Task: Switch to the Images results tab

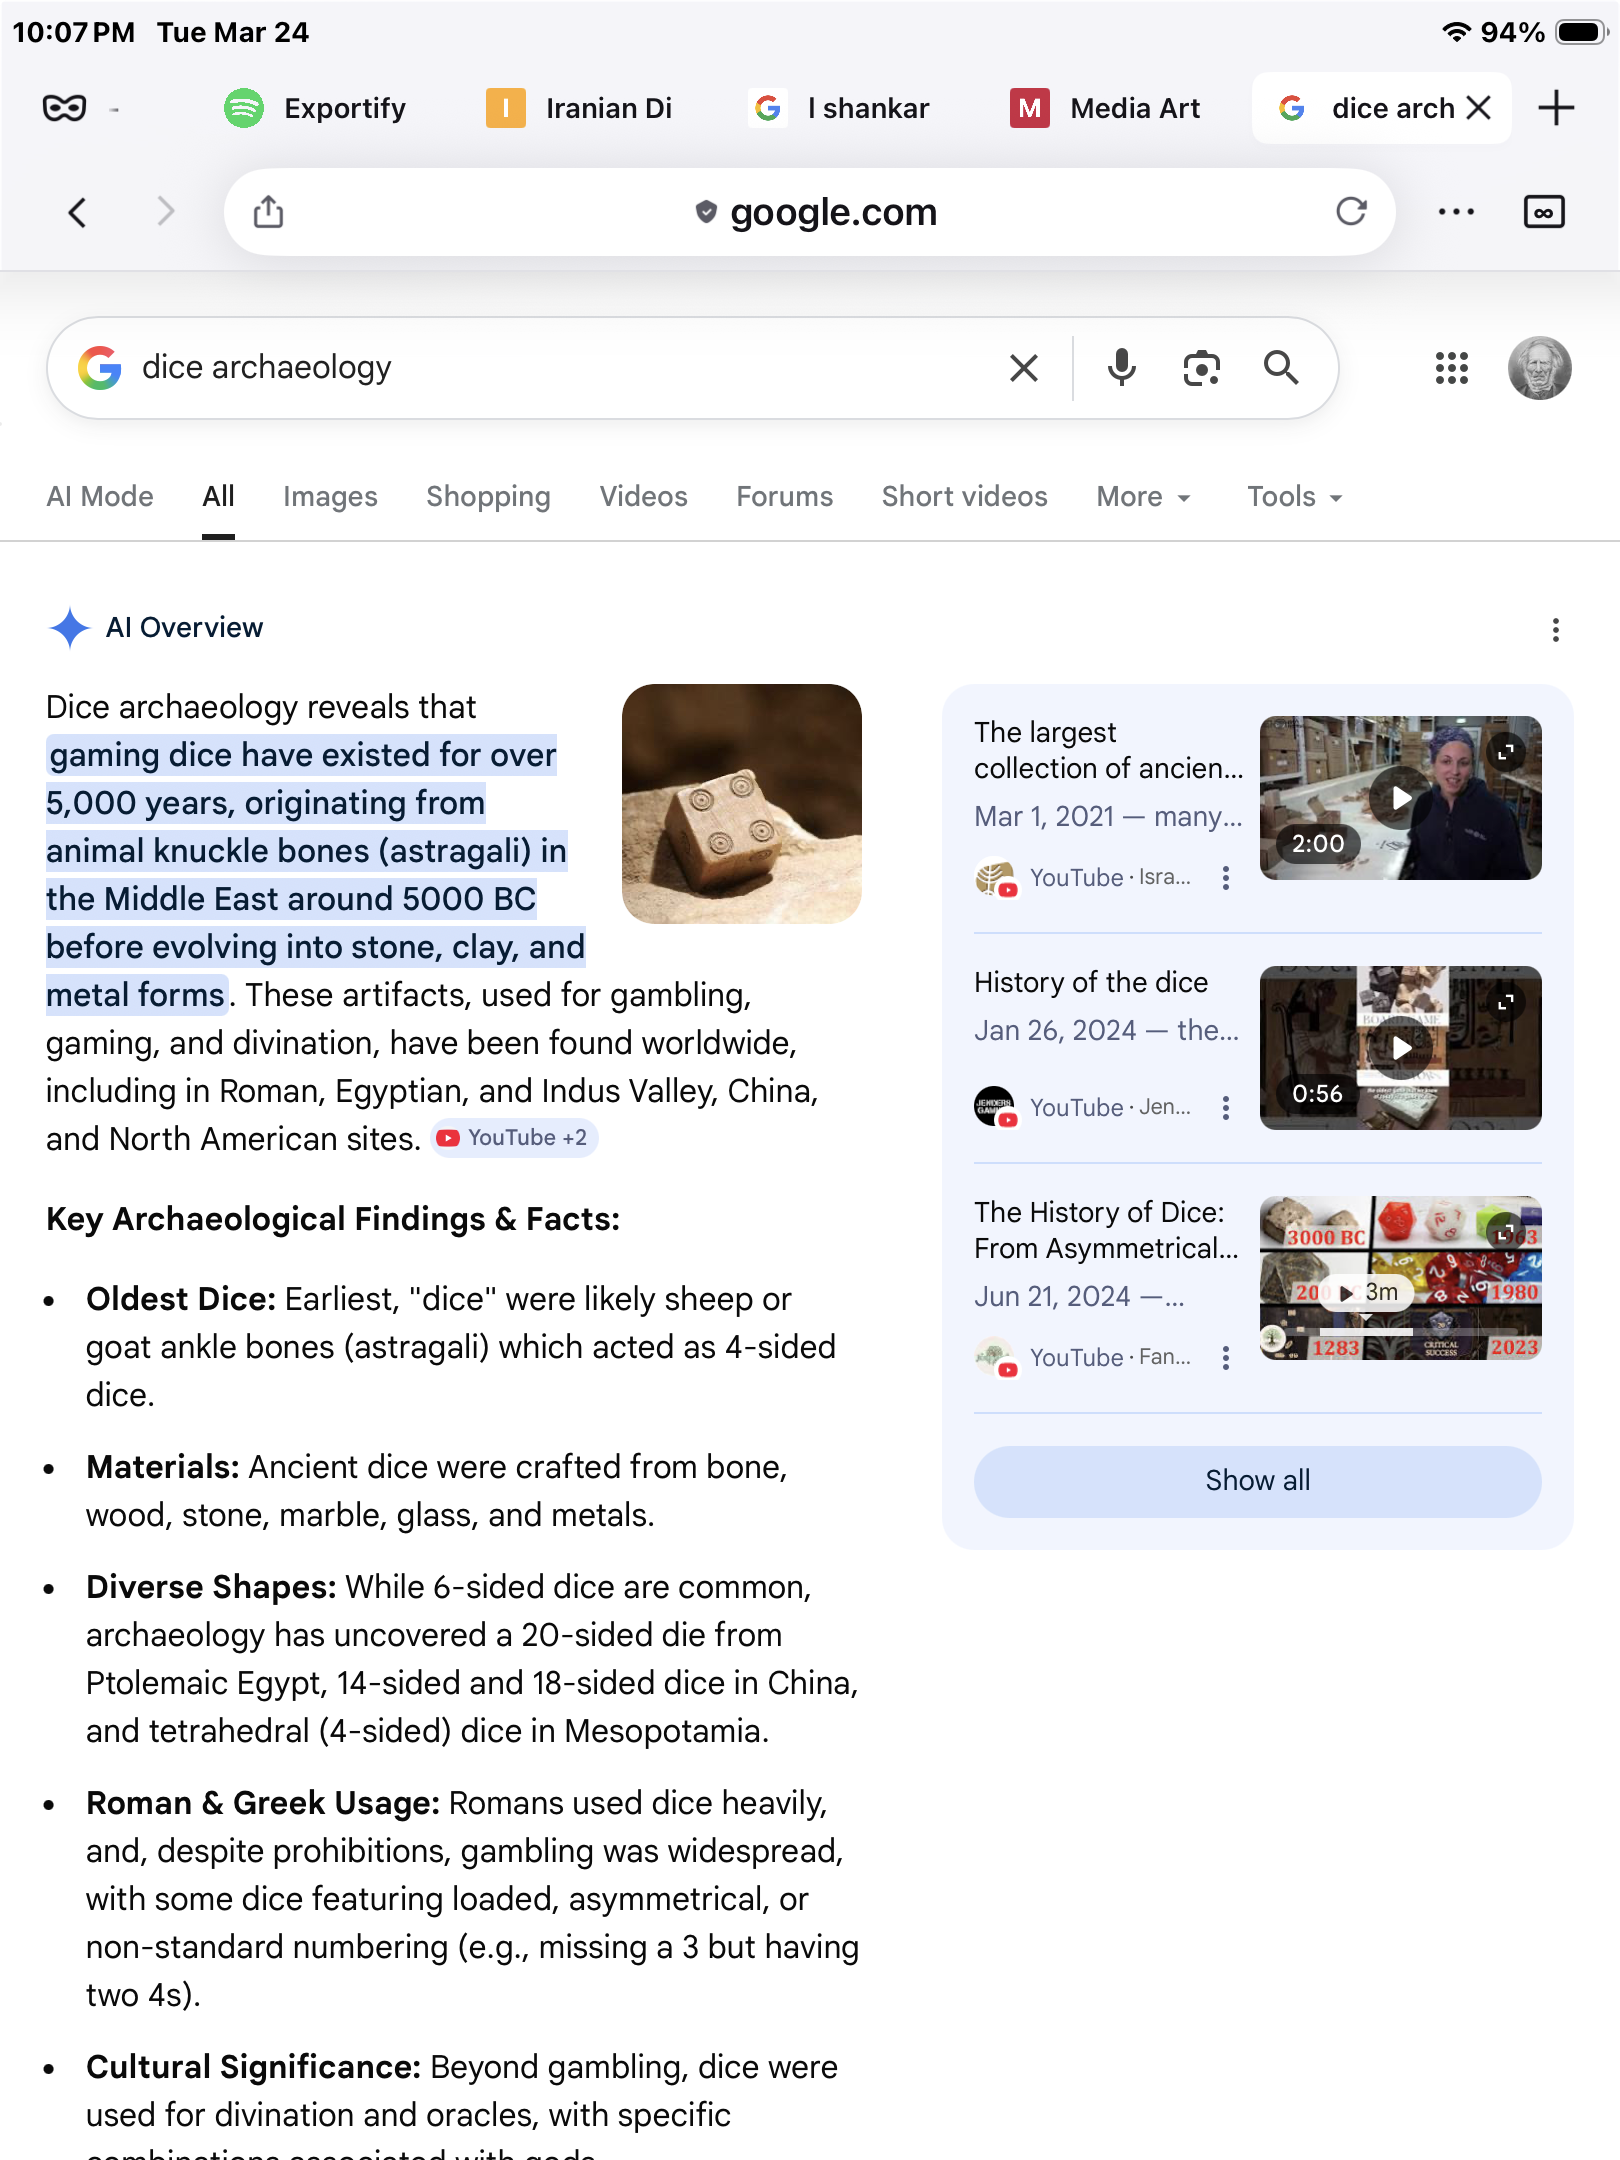Action: click(x=330, y=497)
